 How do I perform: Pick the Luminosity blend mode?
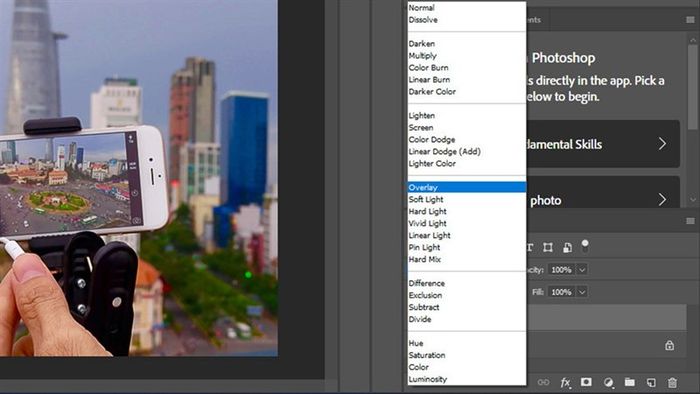pos(427,379)
